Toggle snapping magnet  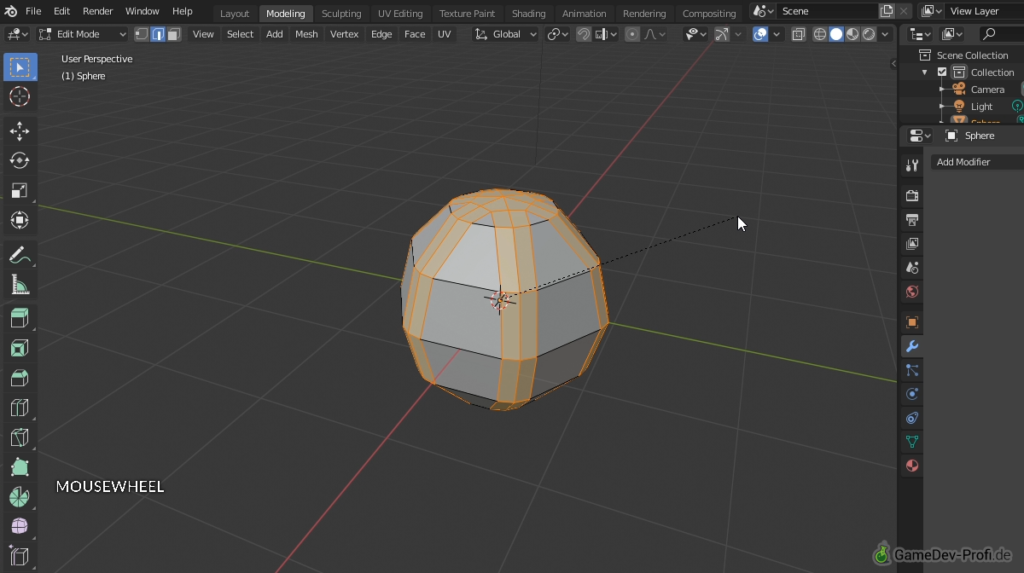coord(583,34)
